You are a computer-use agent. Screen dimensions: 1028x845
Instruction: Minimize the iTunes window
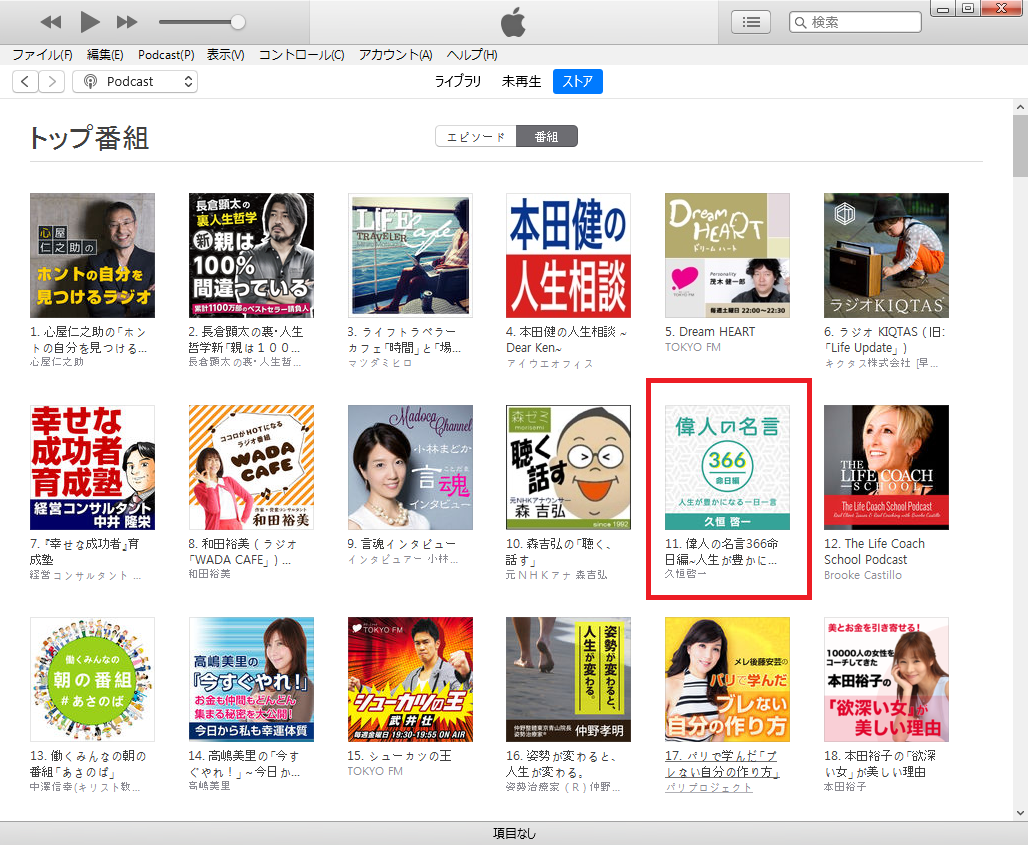pos(943,9)
